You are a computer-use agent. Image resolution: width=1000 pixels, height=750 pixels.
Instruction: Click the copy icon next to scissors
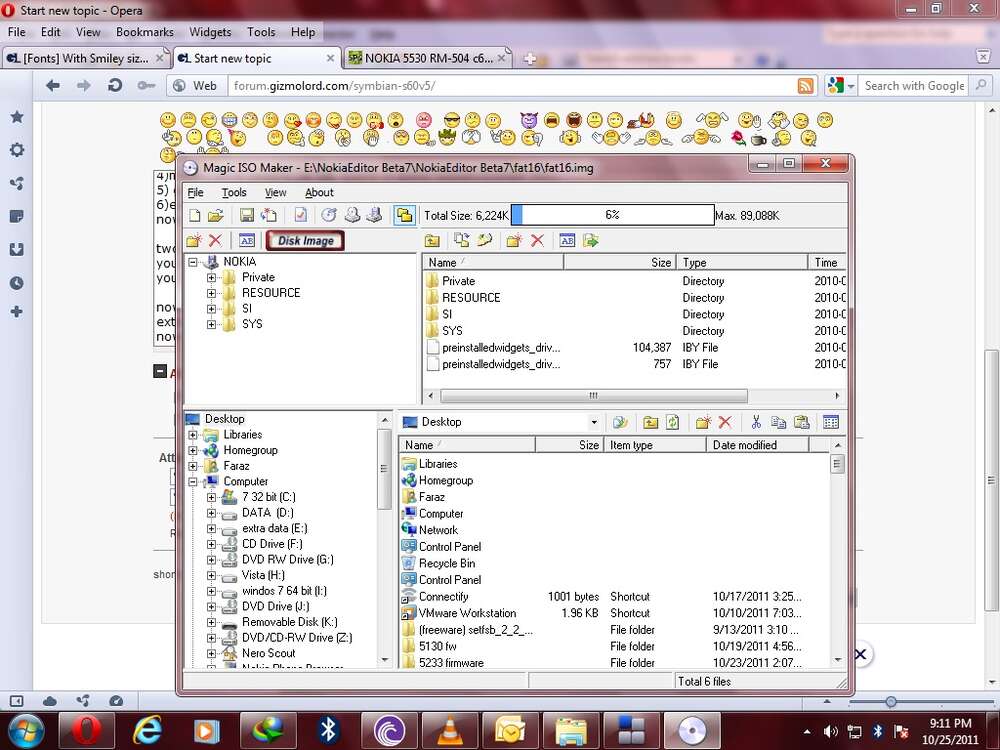tap(778, 422)
